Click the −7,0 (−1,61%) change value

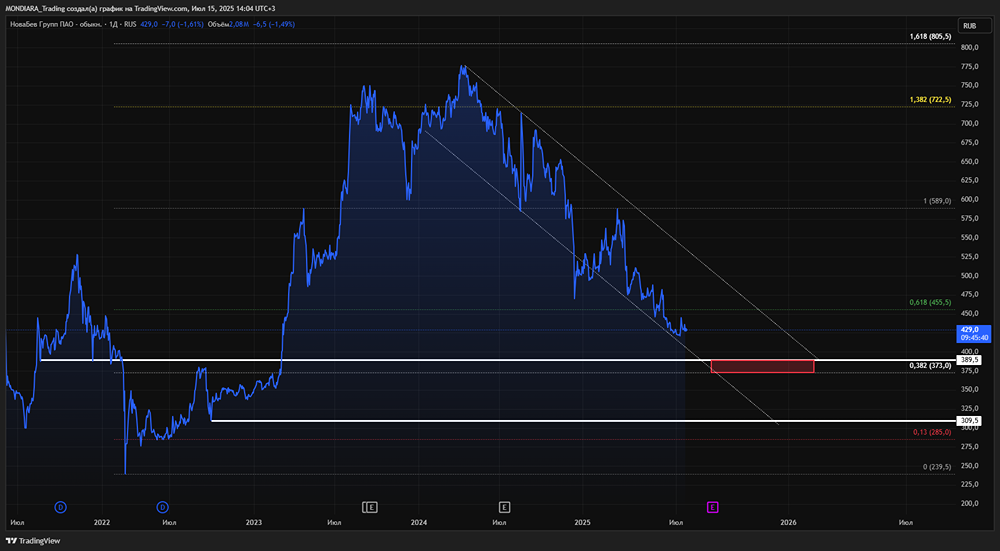pyautogui.click(x=182, y=24)
